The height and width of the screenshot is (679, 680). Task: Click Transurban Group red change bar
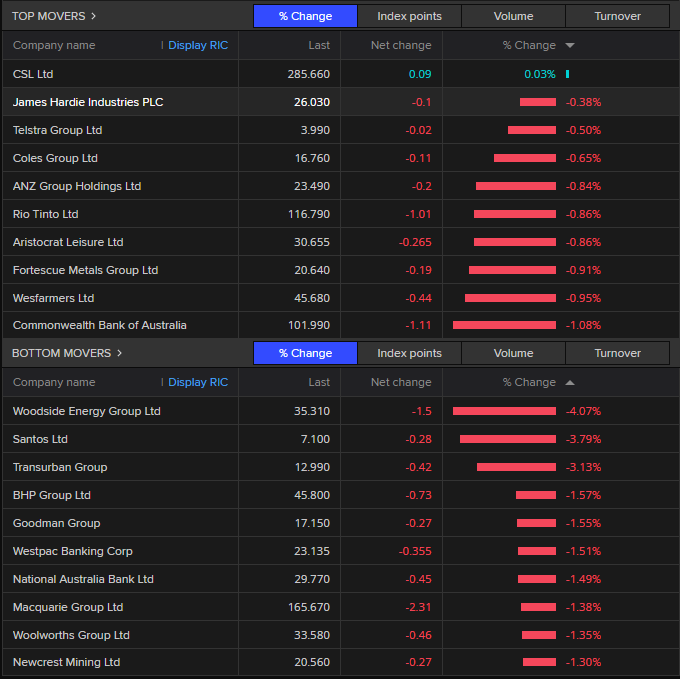point(516,467)
